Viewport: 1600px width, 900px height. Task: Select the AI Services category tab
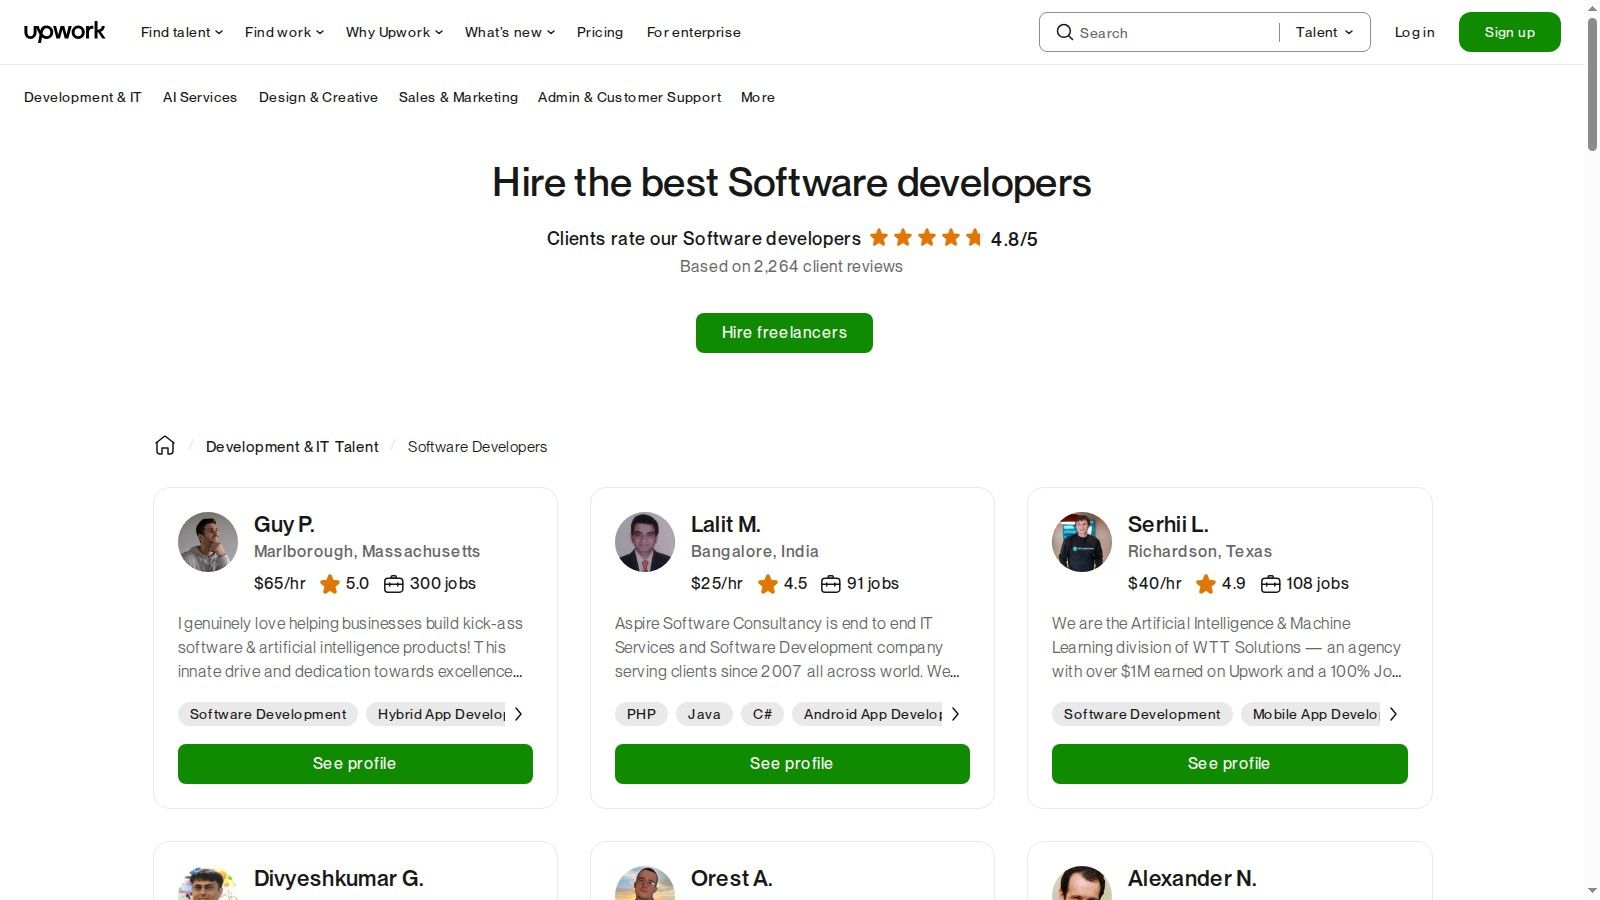pos(200,97)
